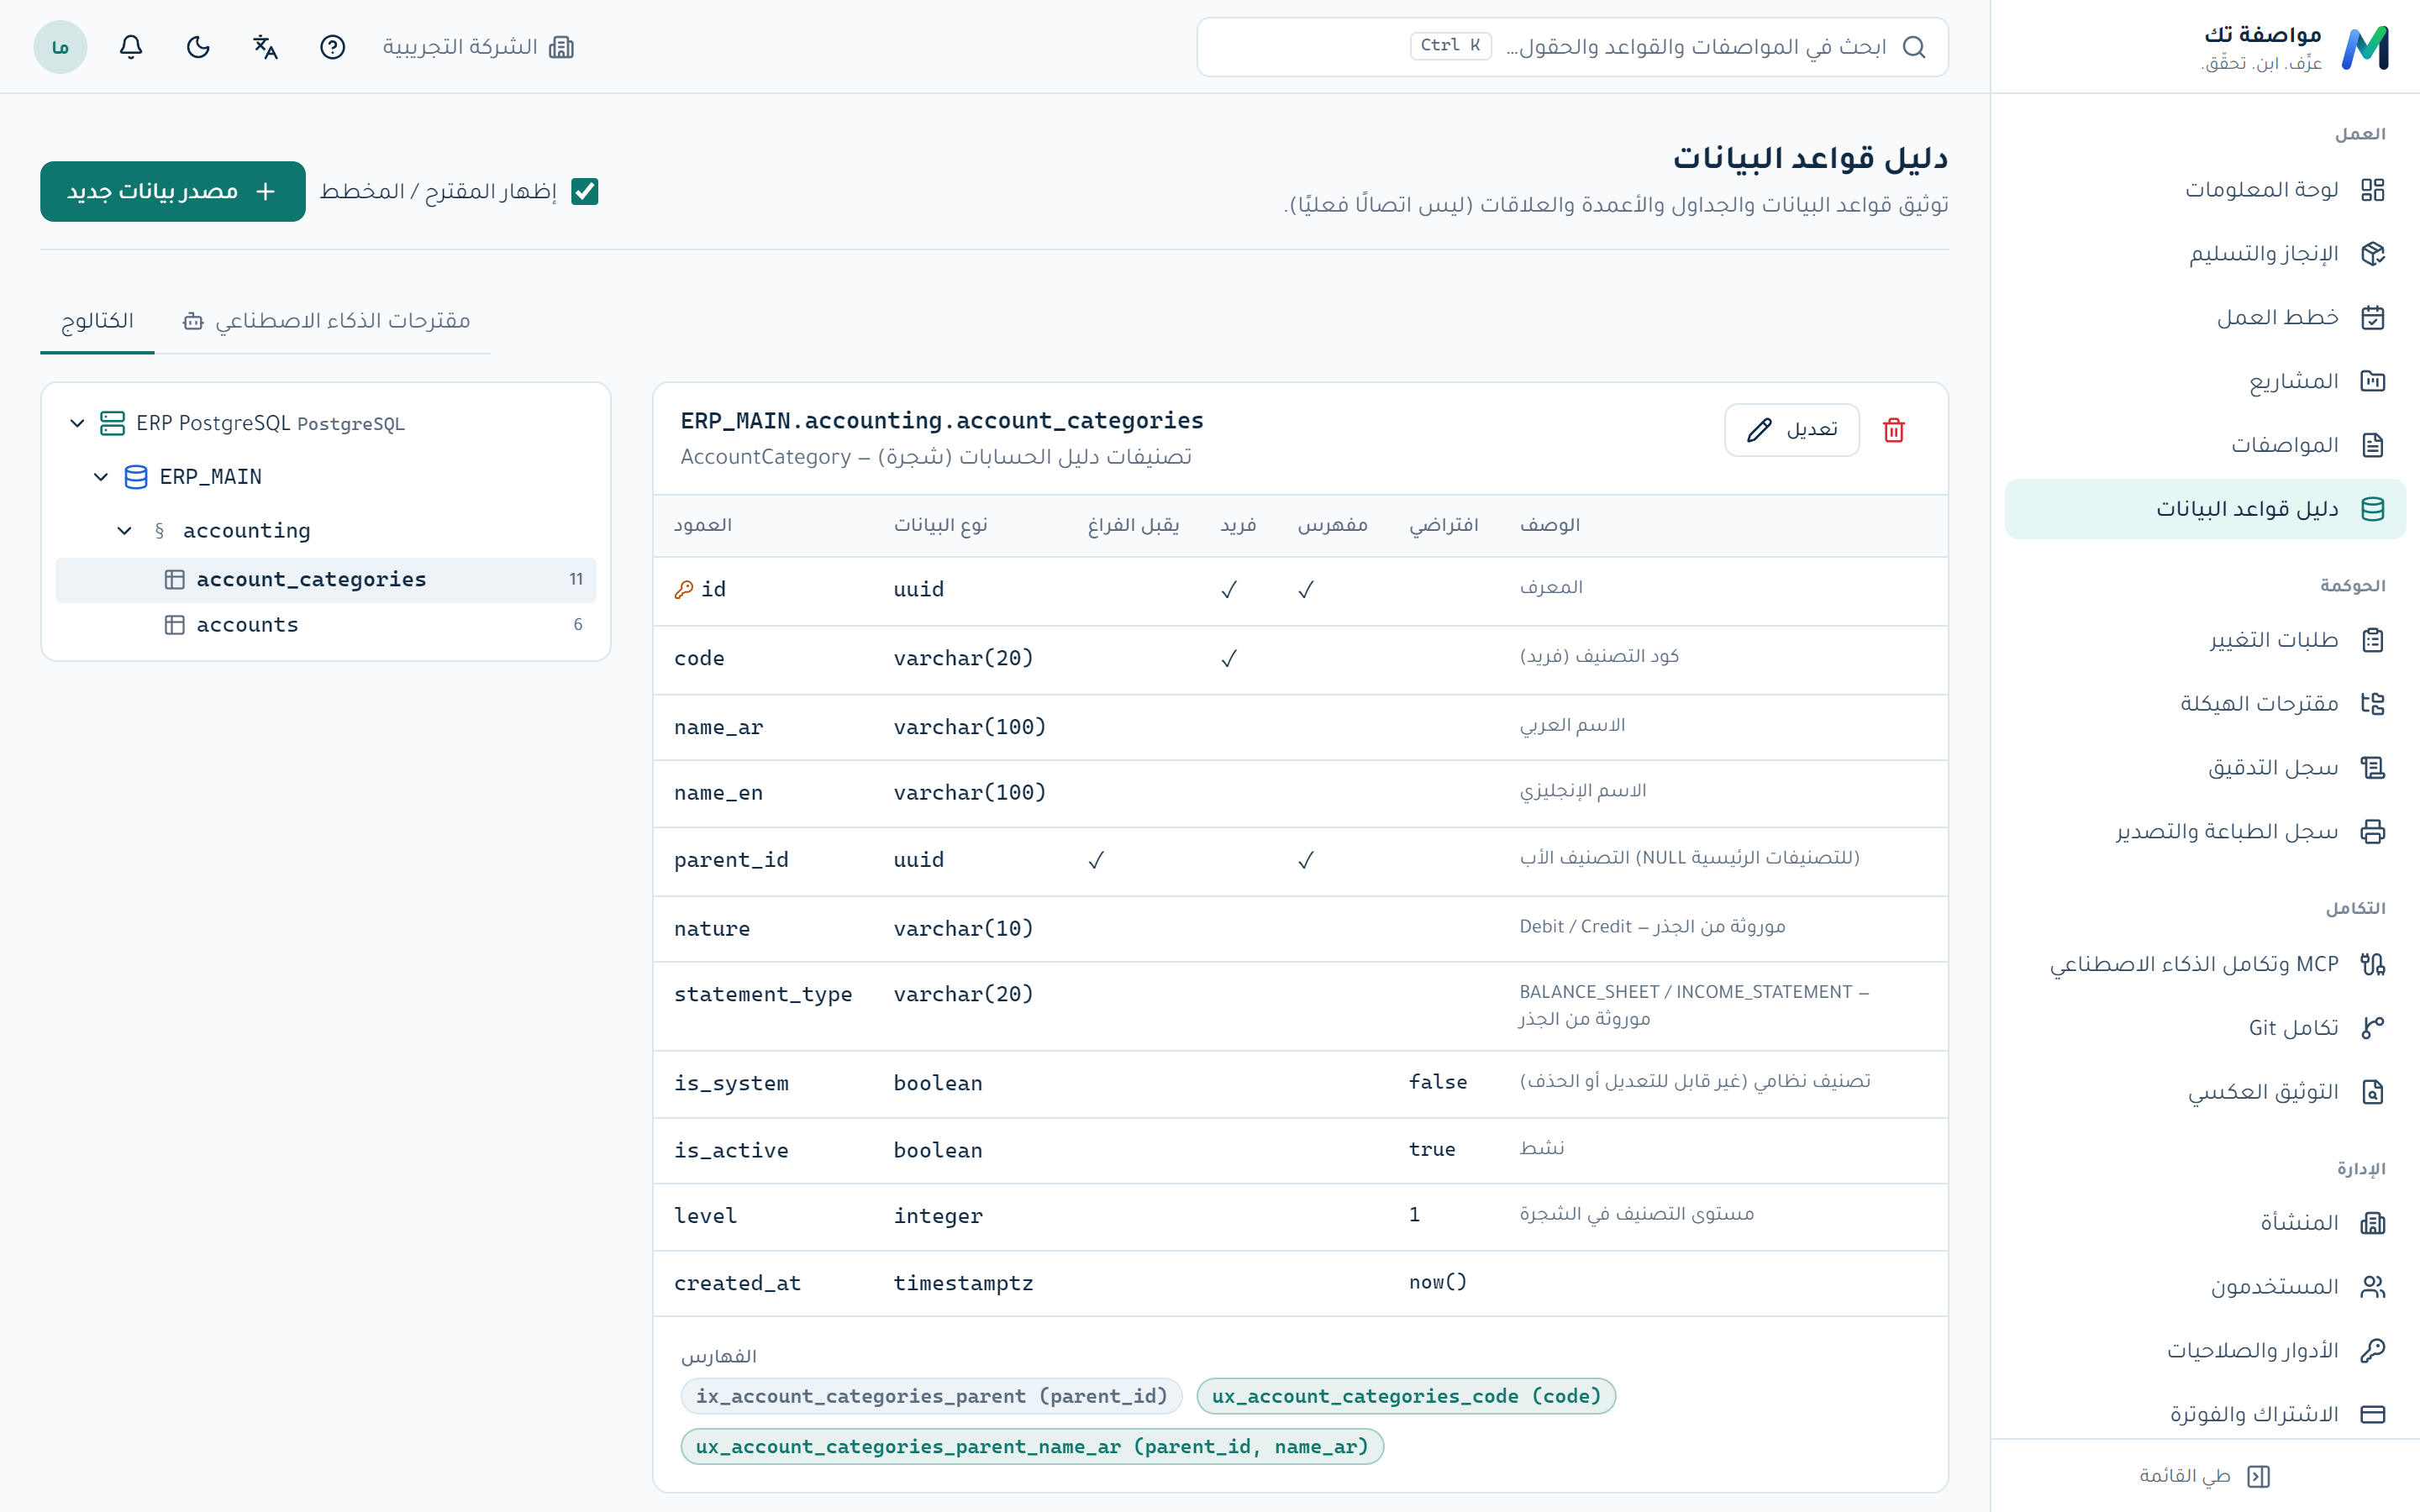Open التوثيق العكسي menu item
2420x1512 pixels.
[x=2205, y=1092]
